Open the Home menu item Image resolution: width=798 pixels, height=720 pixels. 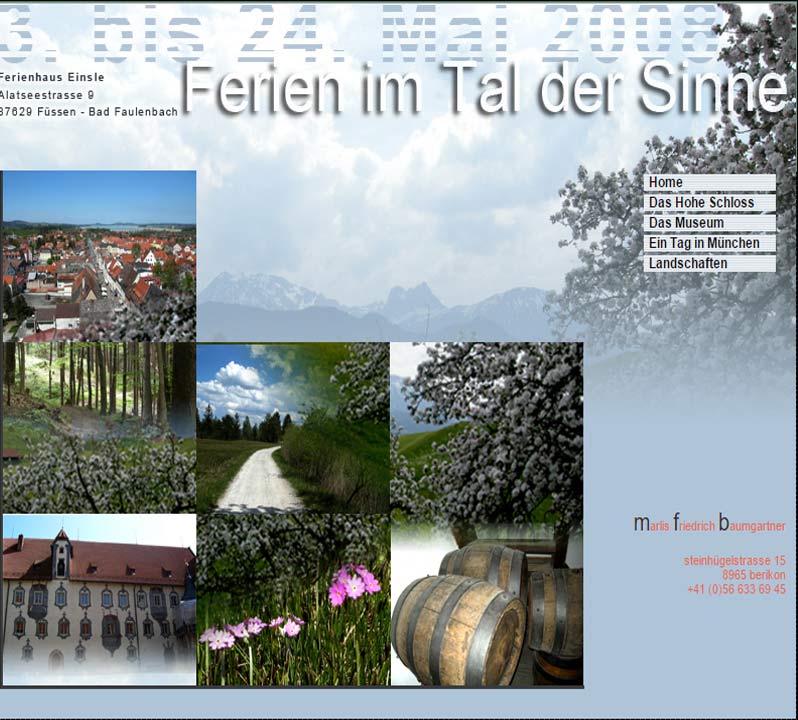point(709,183)
